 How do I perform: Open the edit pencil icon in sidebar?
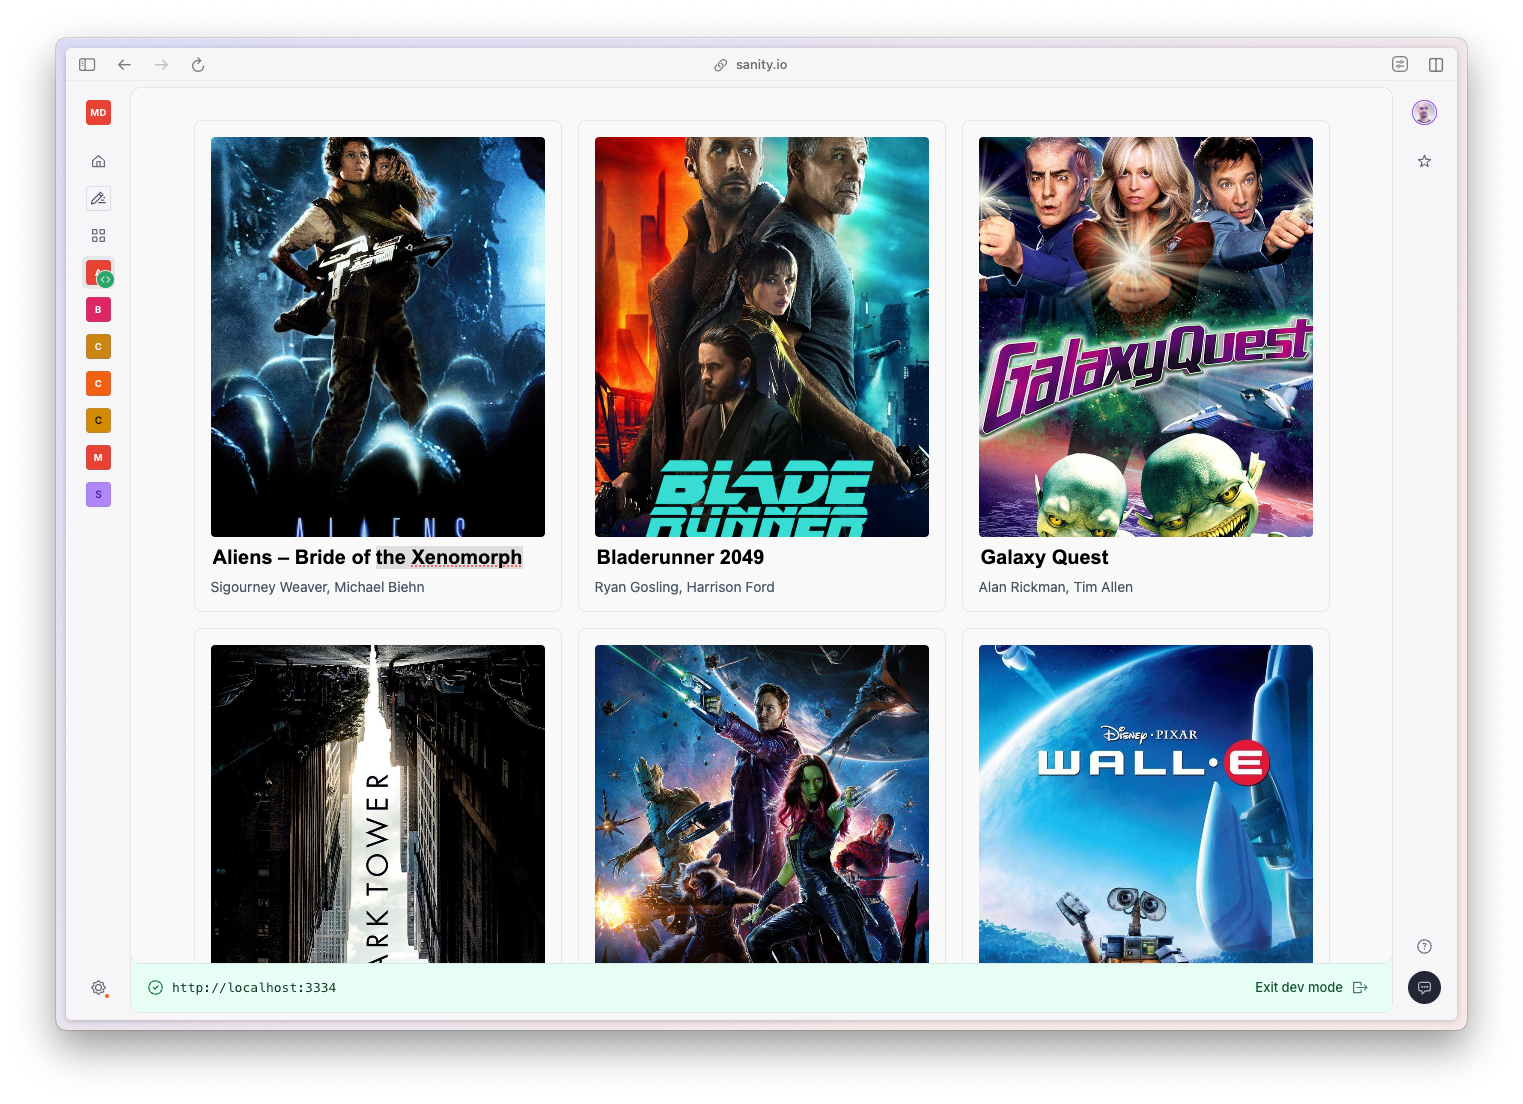98,198
